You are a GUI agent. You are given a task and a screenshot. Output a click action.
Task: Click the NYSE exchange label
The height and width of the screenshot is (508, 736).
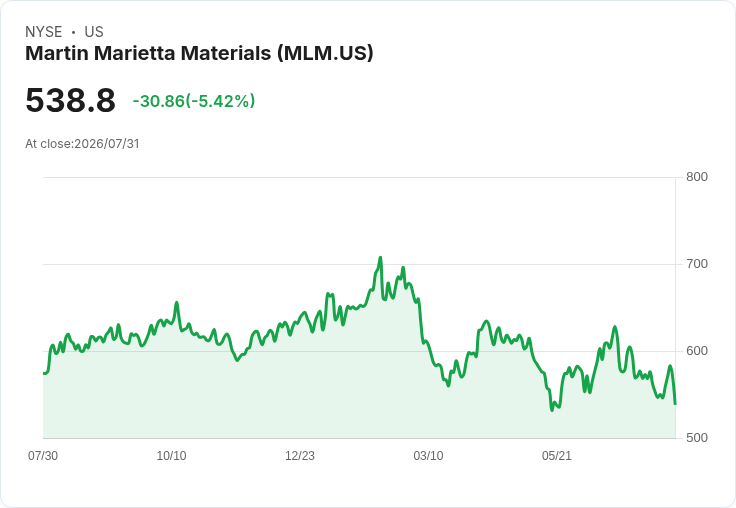(x=44, y=32)
